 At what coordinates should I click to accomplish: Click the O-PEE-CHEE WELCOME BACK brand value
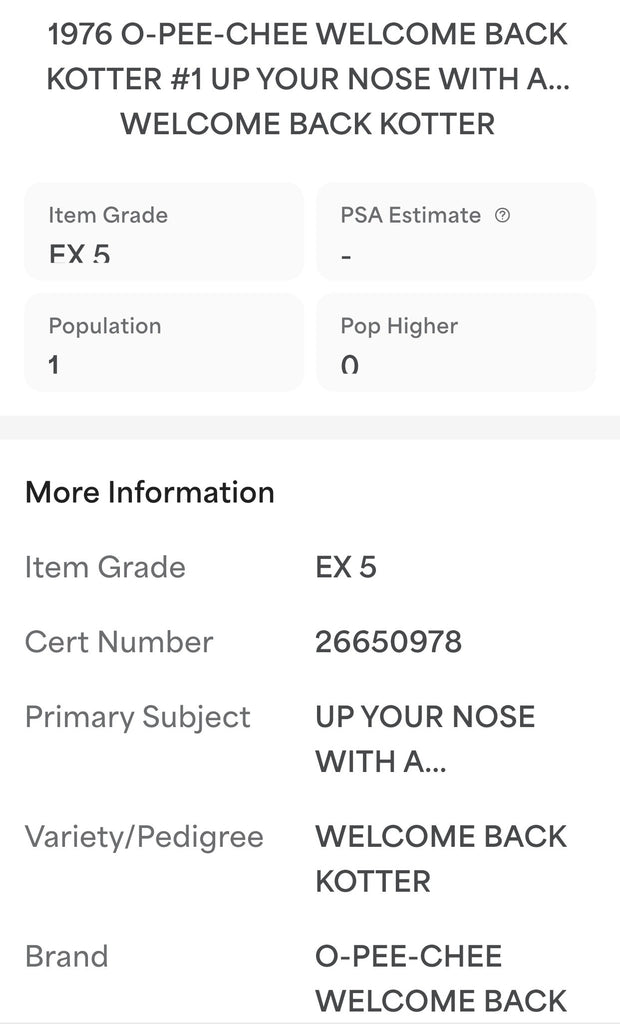click(441, 978)
